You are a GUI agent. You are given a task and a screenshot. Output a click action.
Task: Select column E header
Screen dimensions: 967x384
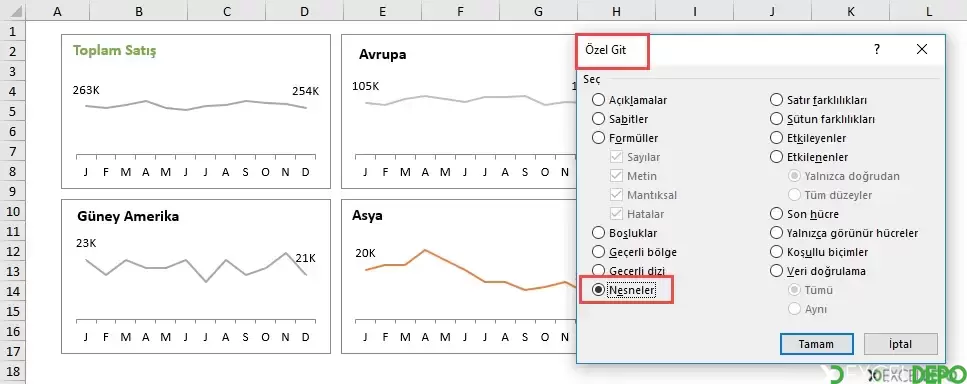383,11
